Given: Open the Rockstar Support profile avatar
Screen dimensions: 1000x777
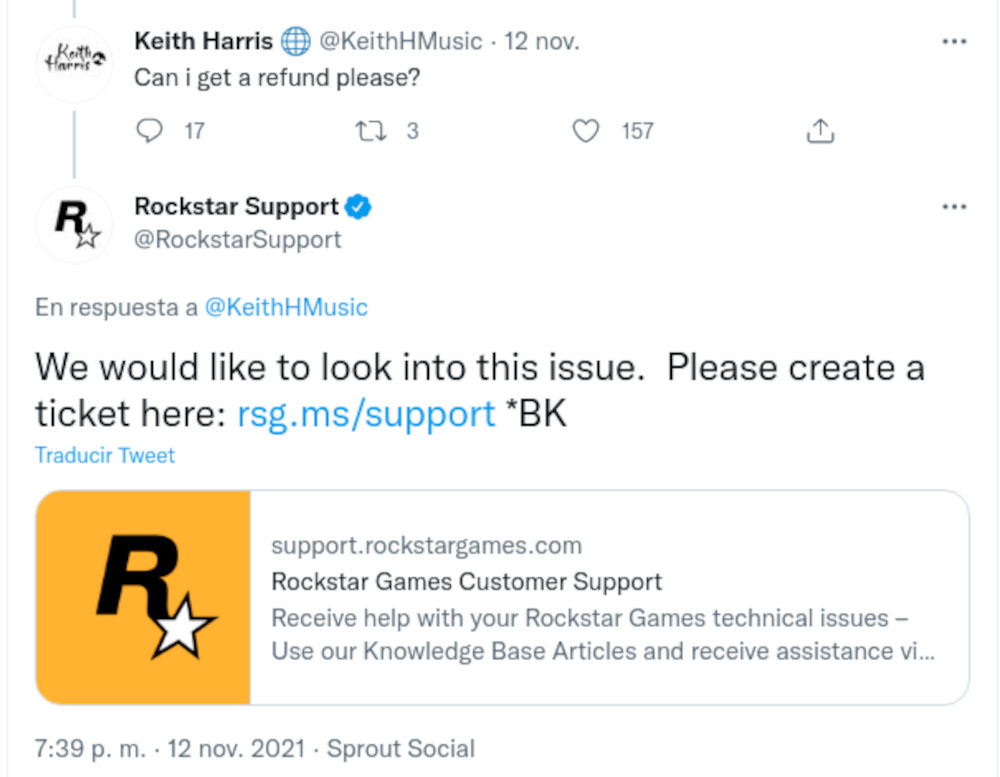Looking at the screenshot, I should coord(74,224).
